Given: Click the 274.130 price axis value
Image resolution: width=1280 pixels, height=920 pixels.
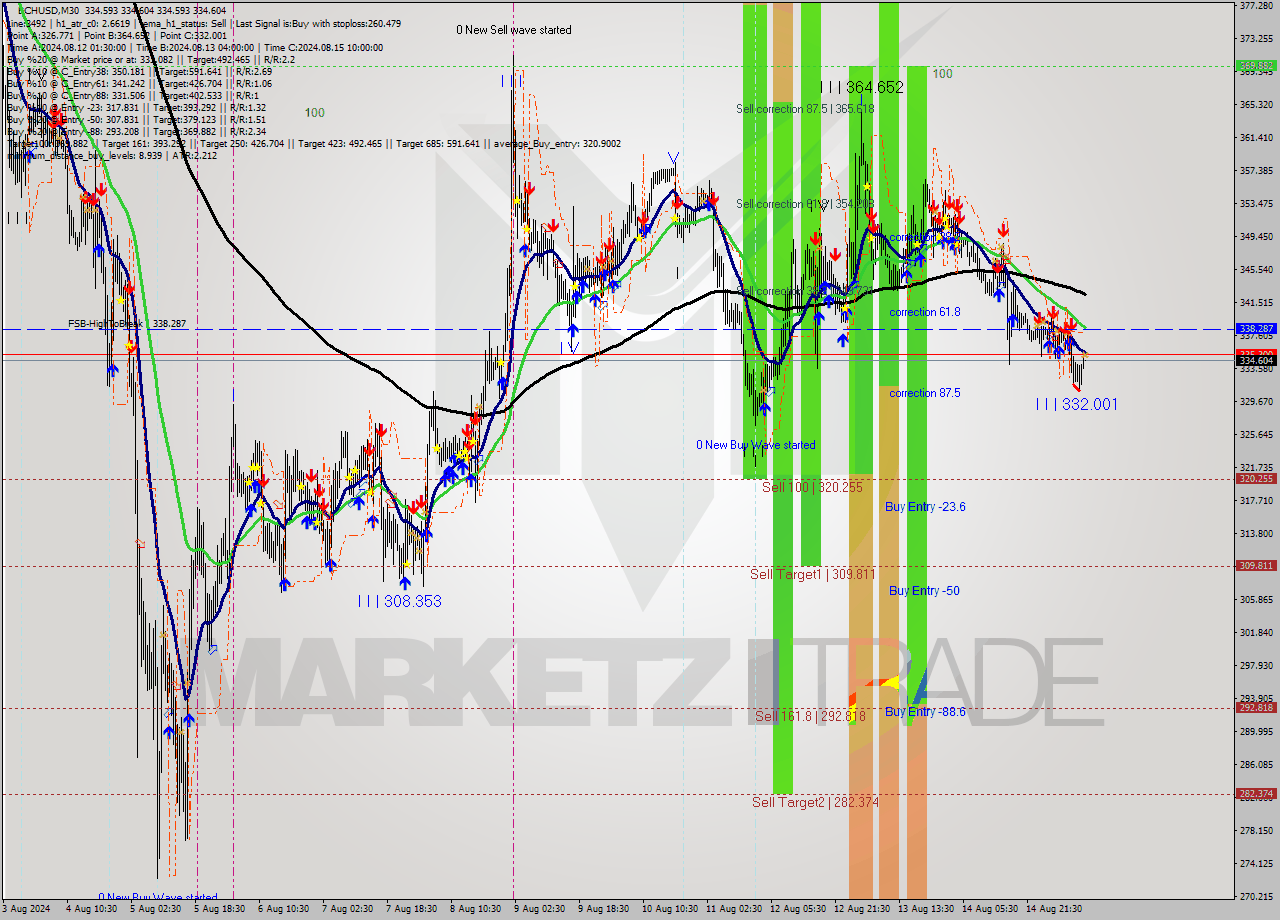Looking at the screenshot, I should (x=1256, y=863).
